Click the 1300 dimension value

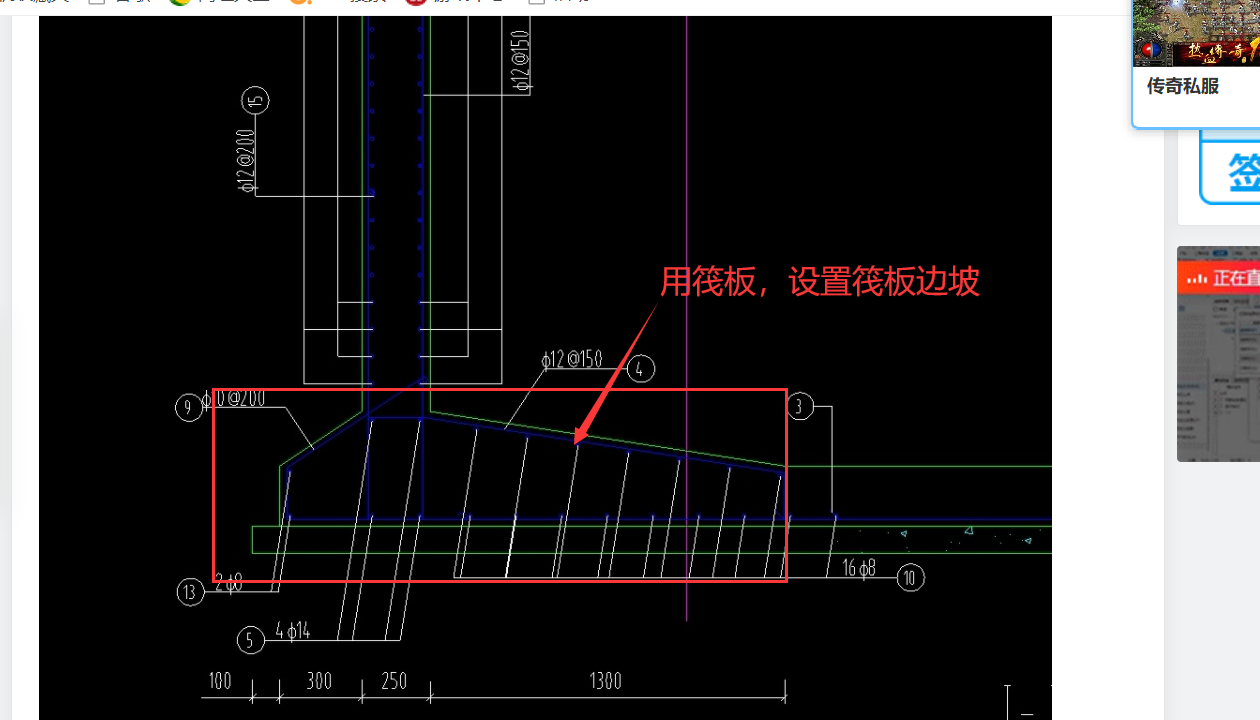point(605,681)
